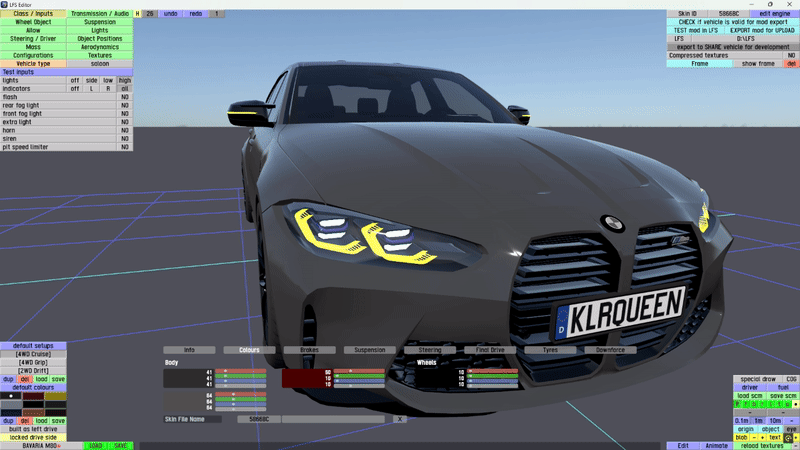Image resolution: width=800 pixels, height=450 pixels.
Task: Toggle pit speed limiter NO value
Action: tap(125, 147)
